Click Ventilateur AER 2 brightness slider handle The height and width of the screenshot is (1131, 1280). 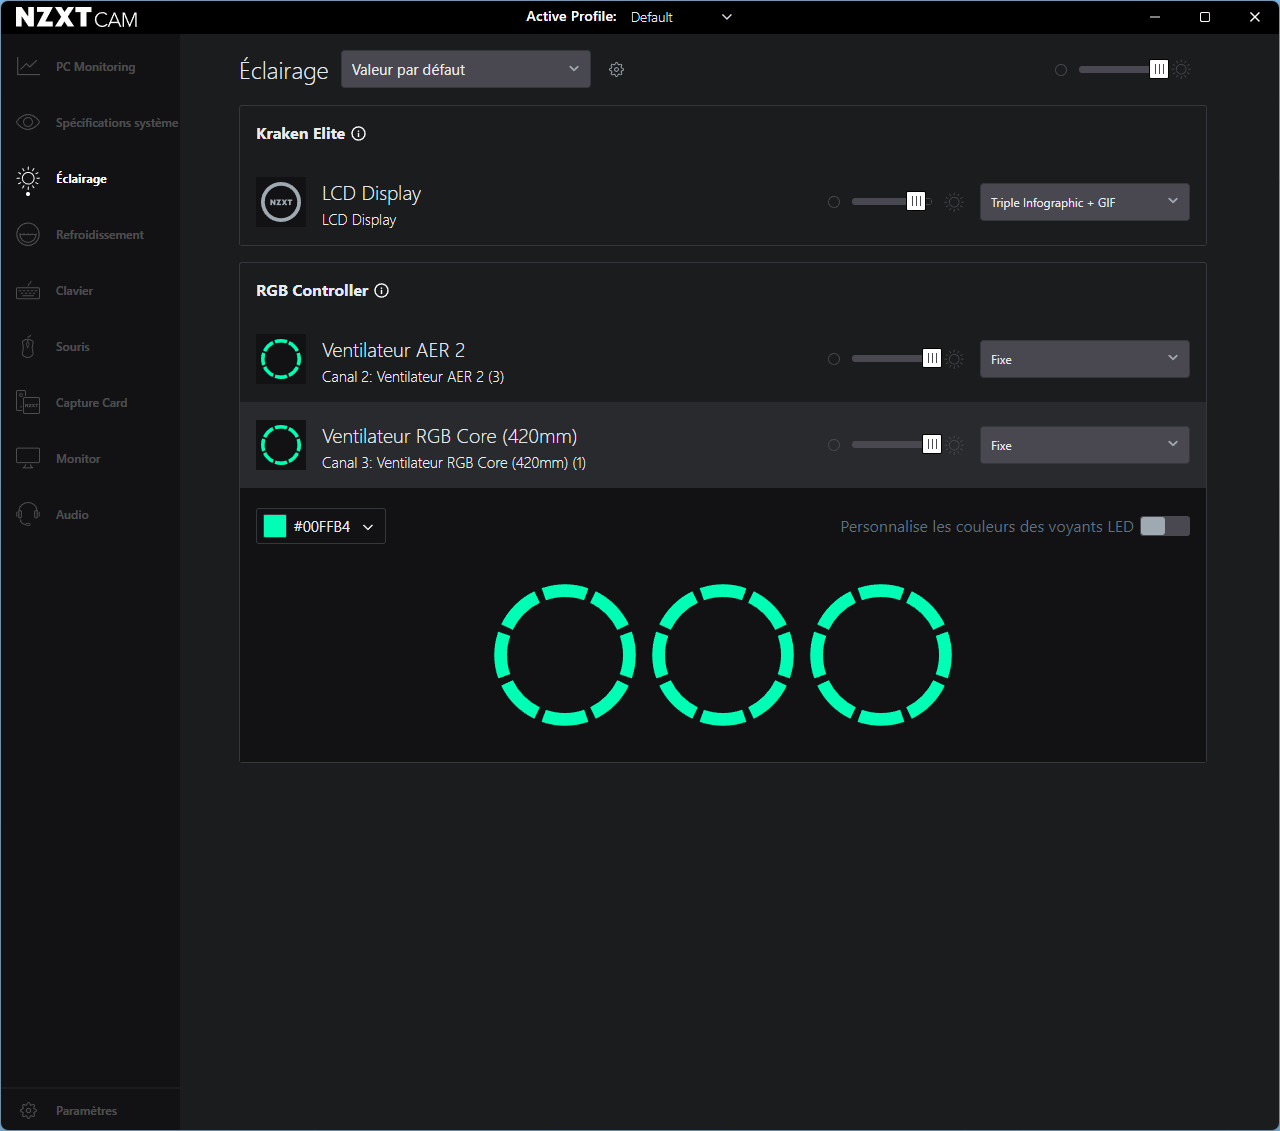pos(932,359)
